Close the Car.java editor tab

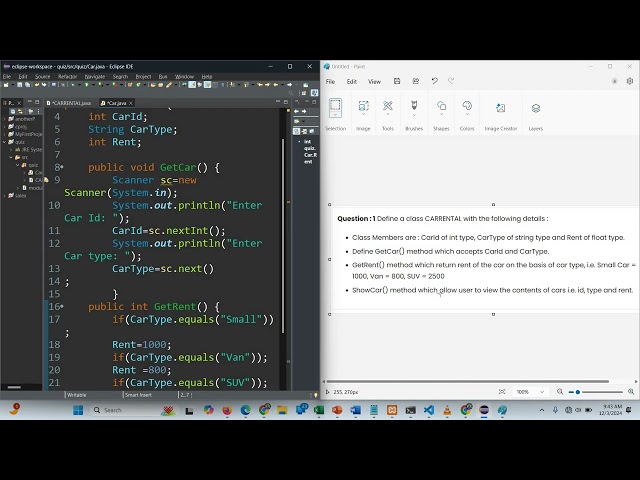pos(131,103)
